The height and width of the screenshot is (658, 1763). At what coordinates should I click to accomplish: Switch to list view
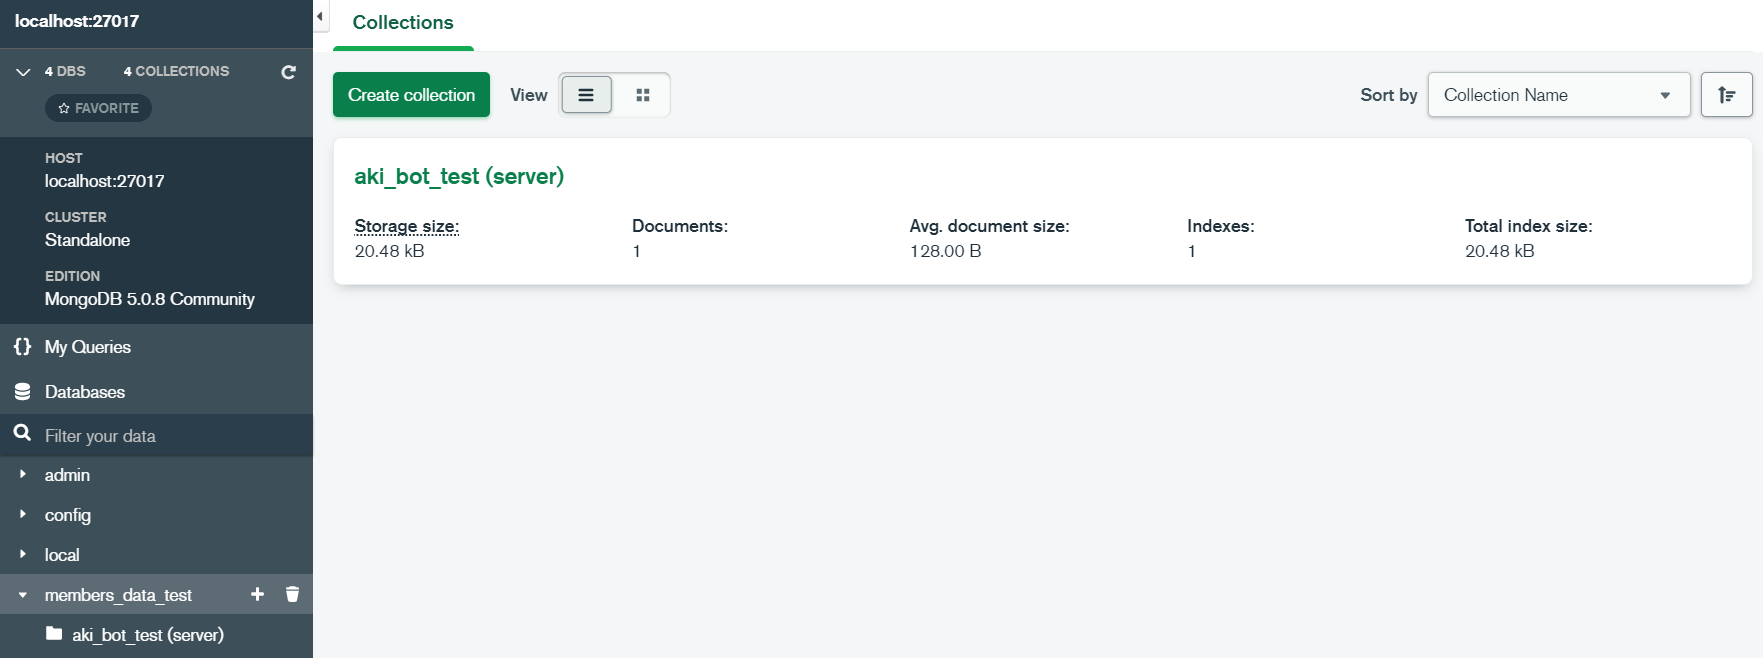(x=586, y=95)
